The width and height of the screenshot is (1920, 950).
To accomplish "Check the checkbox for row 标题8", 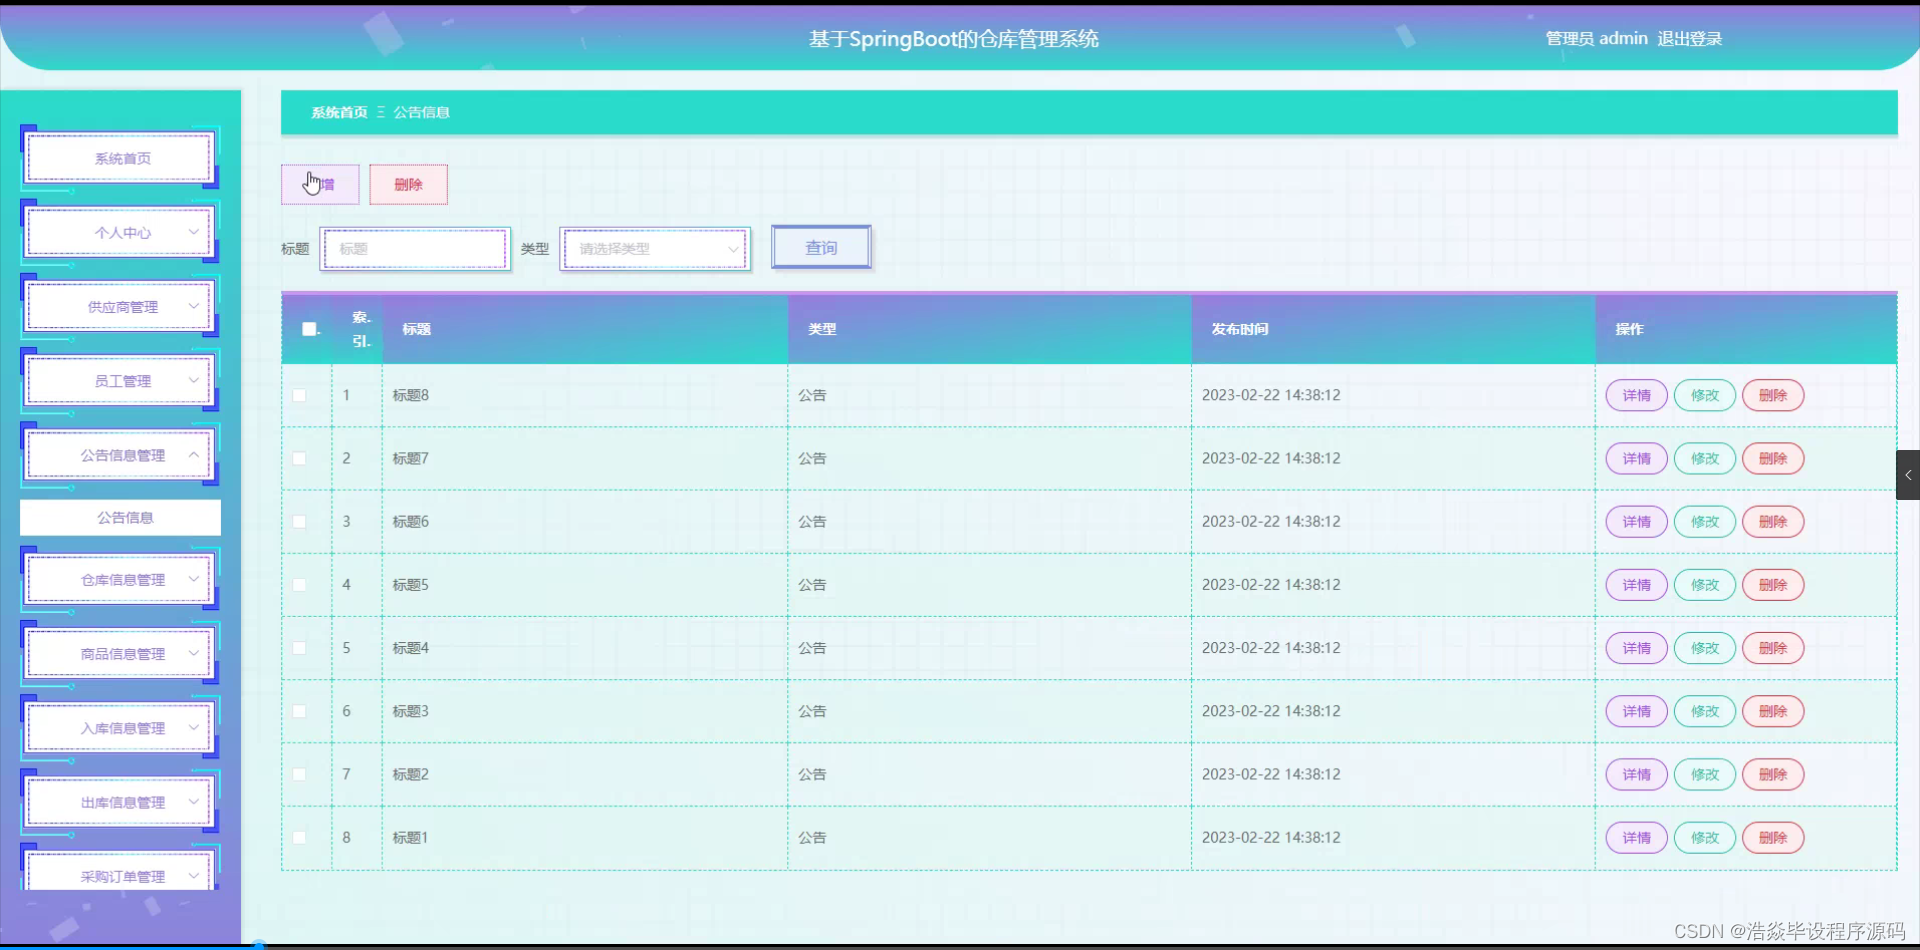I will click(300, 395).
